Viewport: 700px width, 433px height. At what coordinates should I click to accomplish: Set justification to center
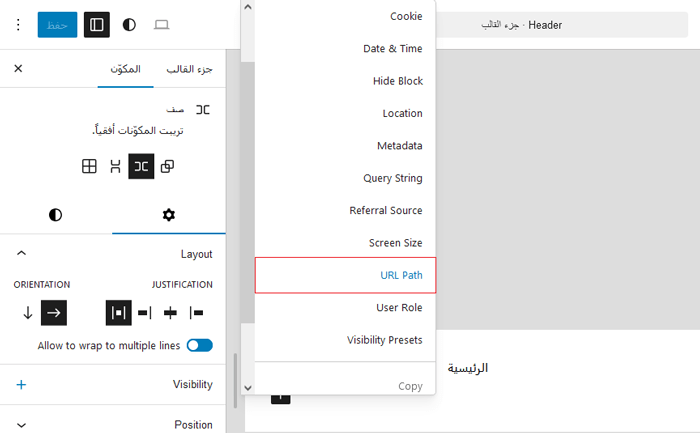pyautogui.click(x=170, y=313)
